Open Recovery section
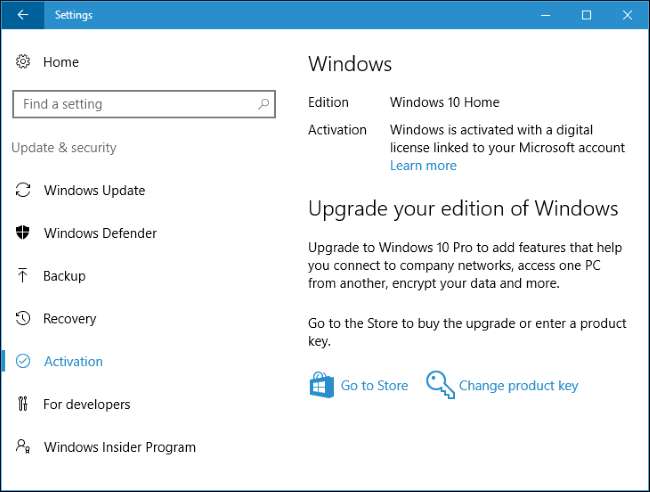650x492 pixels. 70,319
